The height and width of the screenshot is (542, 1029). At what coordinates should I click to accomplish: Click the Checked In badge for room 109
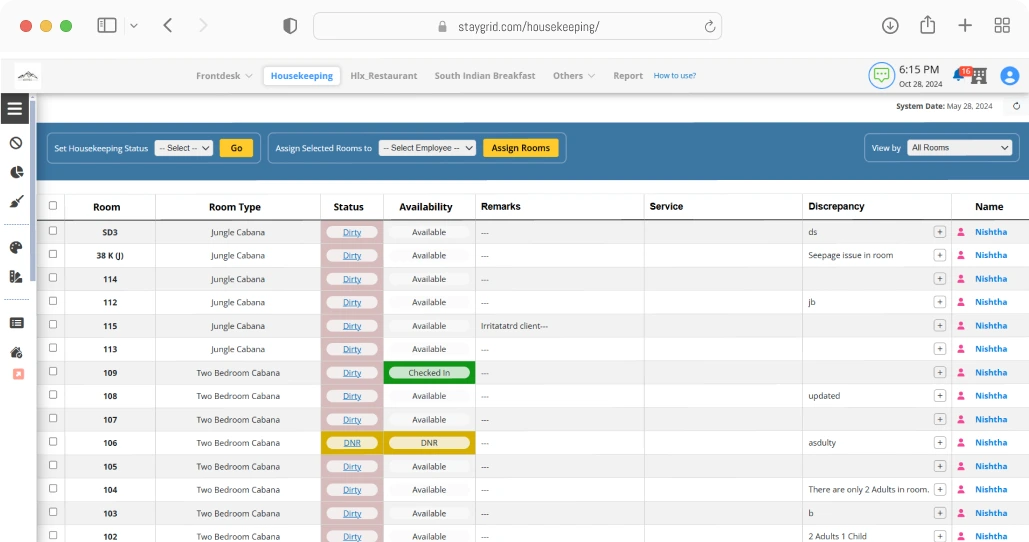(x=429, y=373)
